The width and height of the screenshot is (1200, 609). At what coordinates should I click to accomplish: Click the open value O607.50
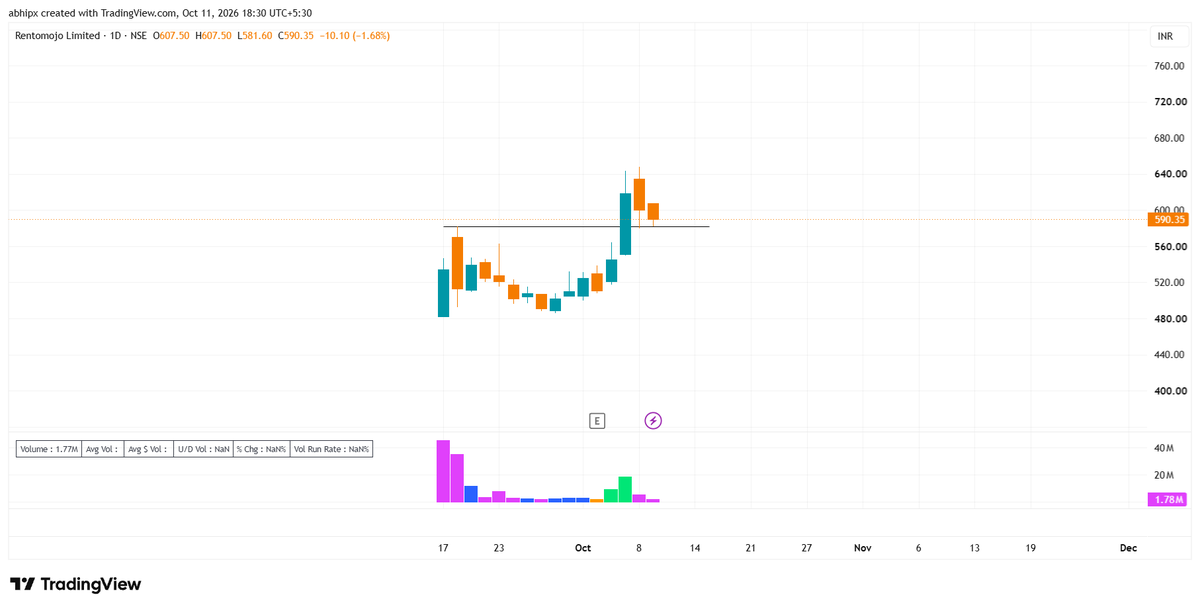click(x=172, y=35)
